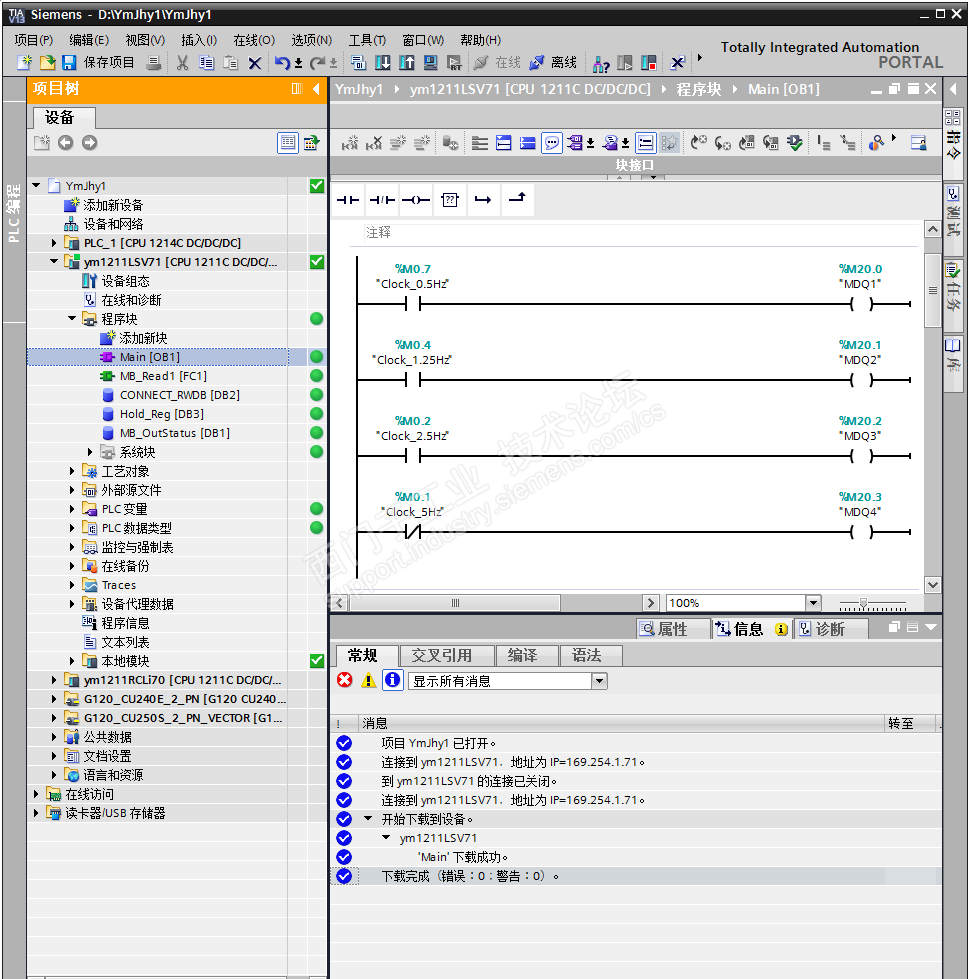Toggle the free-form comments button in editor toolbar
The image size is (969, 979).
click(x=552, y=143)
